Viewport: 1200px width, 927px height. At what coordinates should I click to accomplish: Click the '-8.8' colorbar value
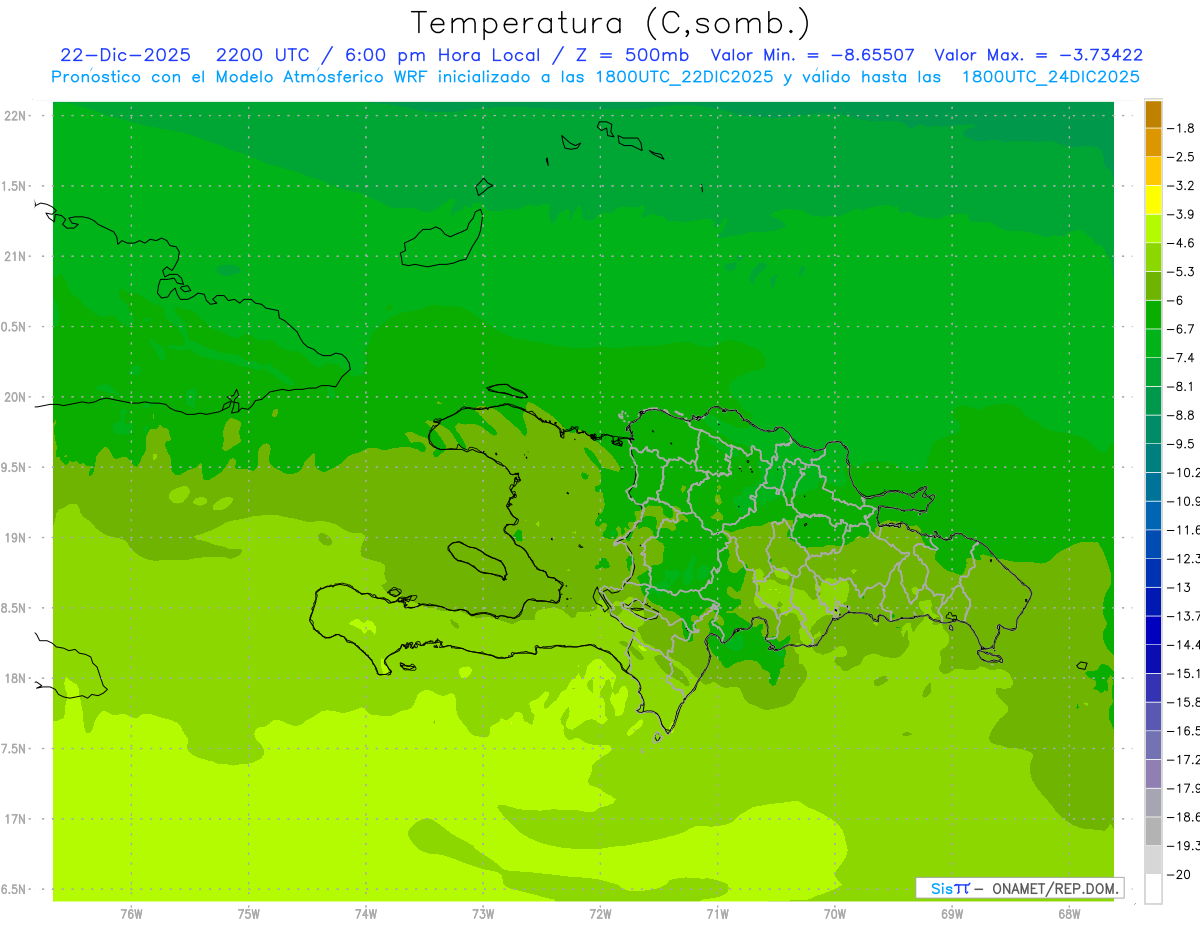(1182, 415)
